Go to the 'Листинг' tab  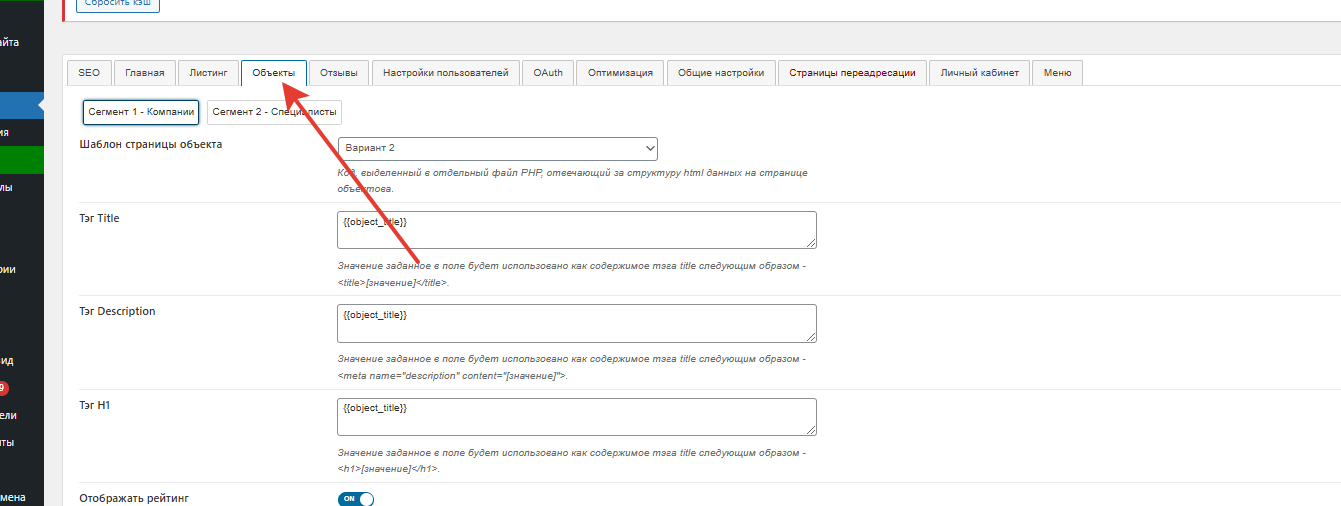[x=208, y=73]
